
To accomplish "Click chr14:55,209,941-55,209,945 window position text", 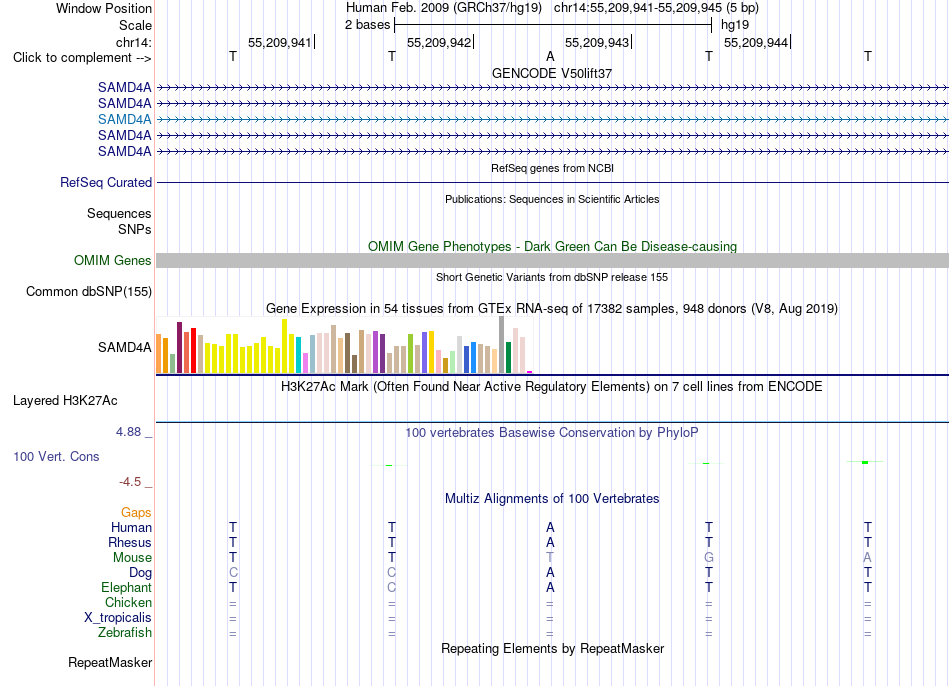I will click(x=656, y=8).
